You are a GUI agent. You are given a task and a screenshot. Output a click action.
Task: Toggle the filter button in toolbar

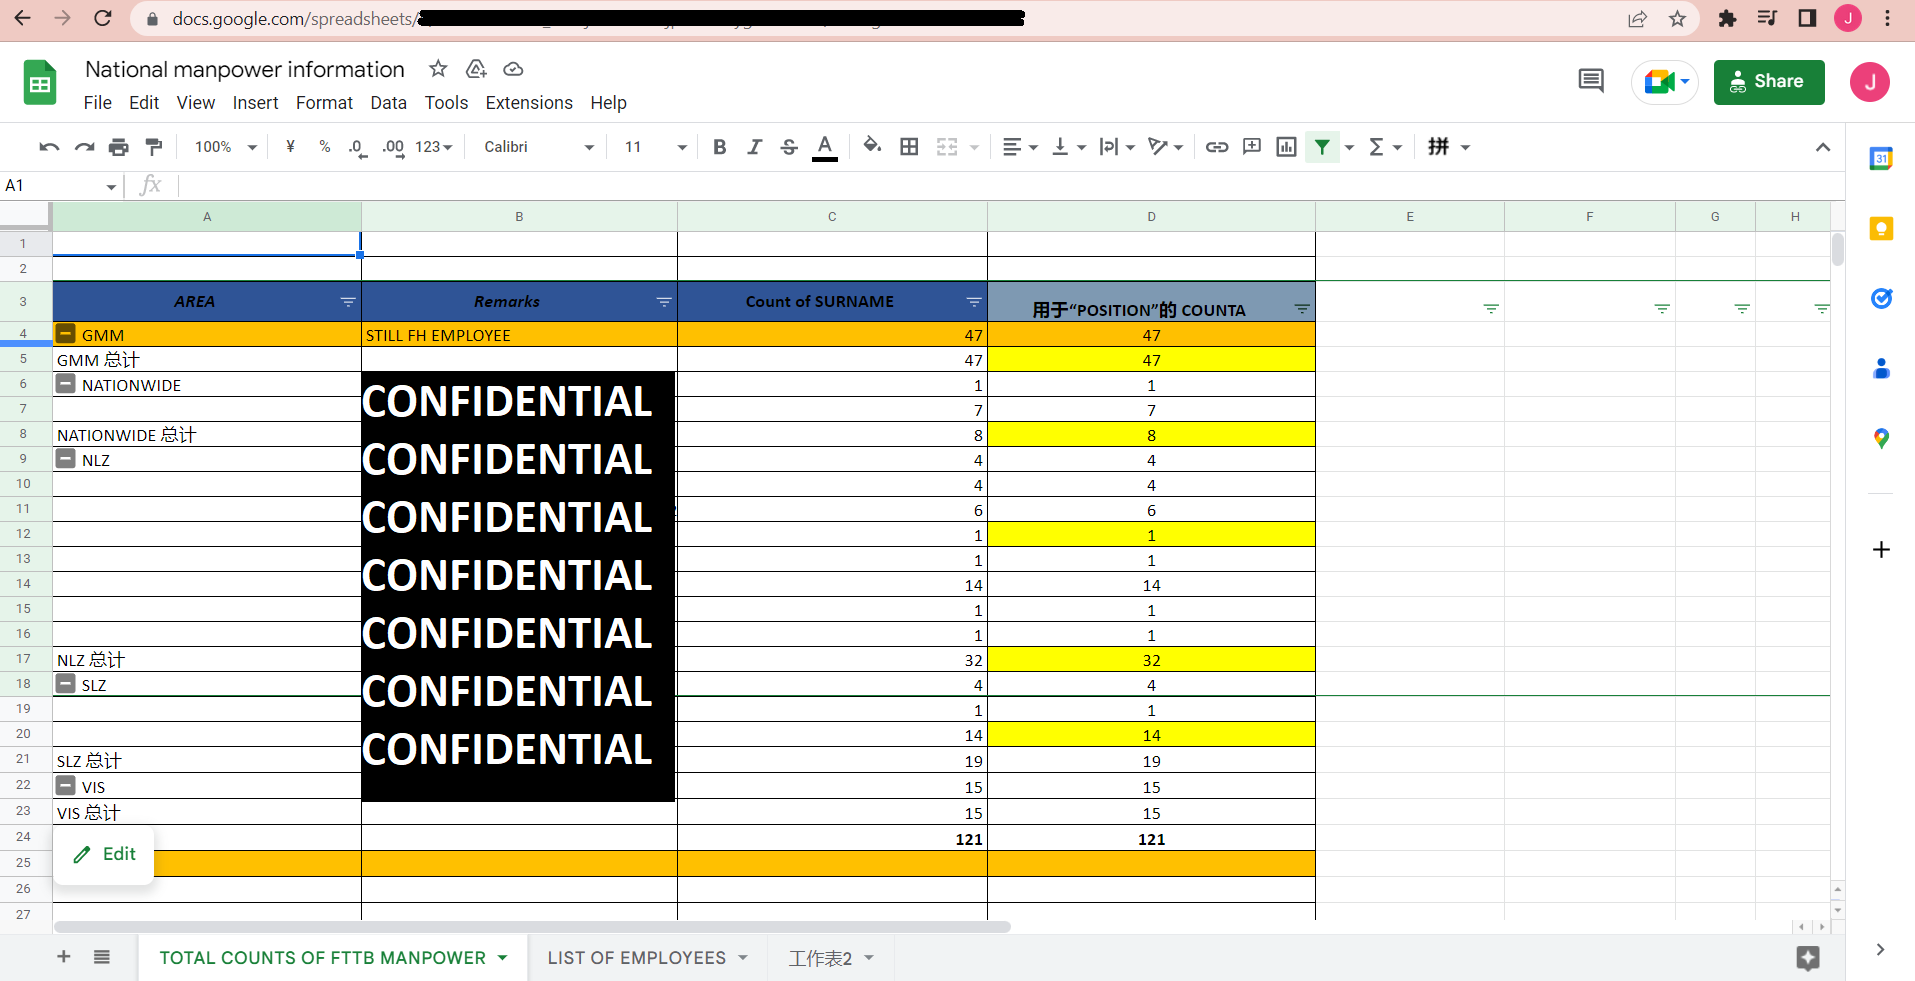1322,147
